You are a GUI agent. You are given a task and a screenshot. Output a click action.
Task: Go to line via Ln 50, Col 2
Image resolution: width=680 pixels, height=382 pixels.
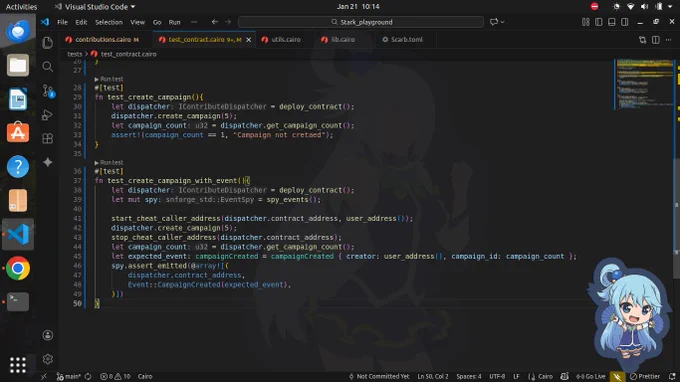click(433, 376)
